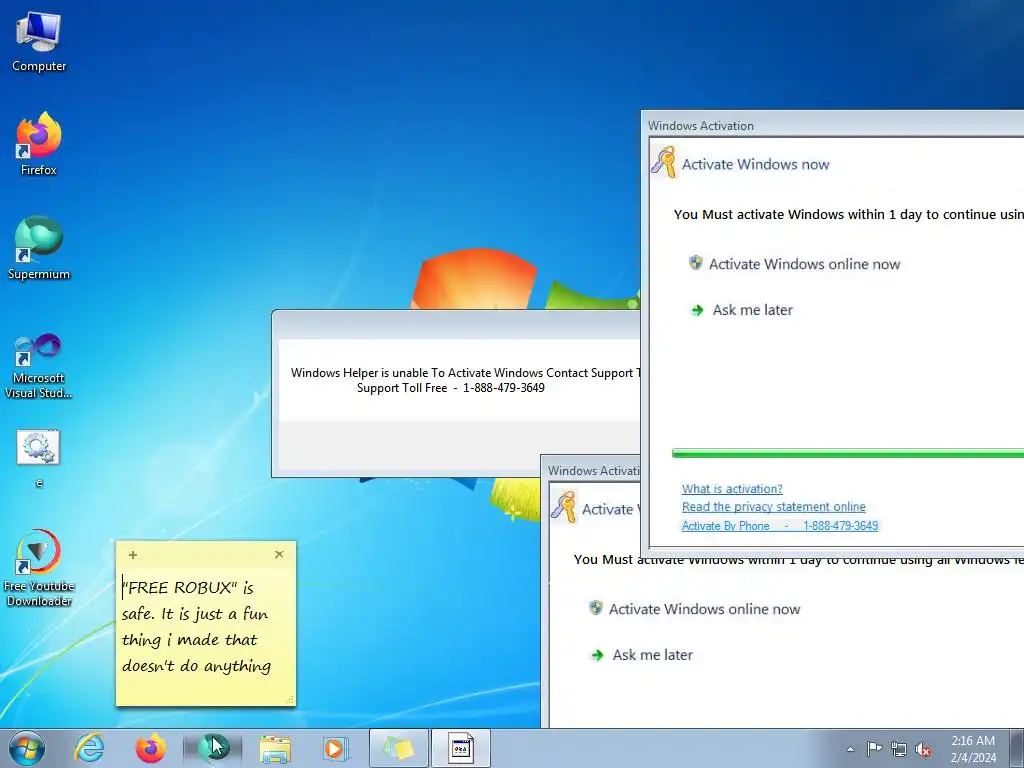Delete the sticky note with X
Screen dimensions: 1024x768
click(x=279, y=554)
